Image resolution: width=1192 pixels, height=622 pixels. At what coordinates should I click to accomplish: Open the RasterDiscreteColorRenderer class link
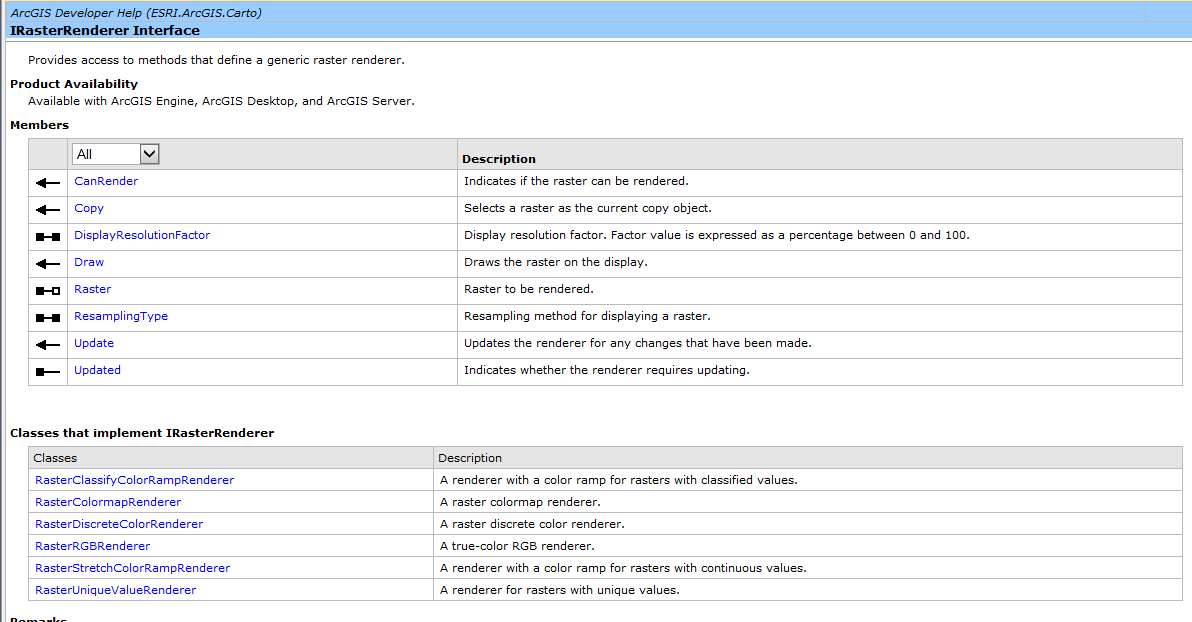click(119, 524)
